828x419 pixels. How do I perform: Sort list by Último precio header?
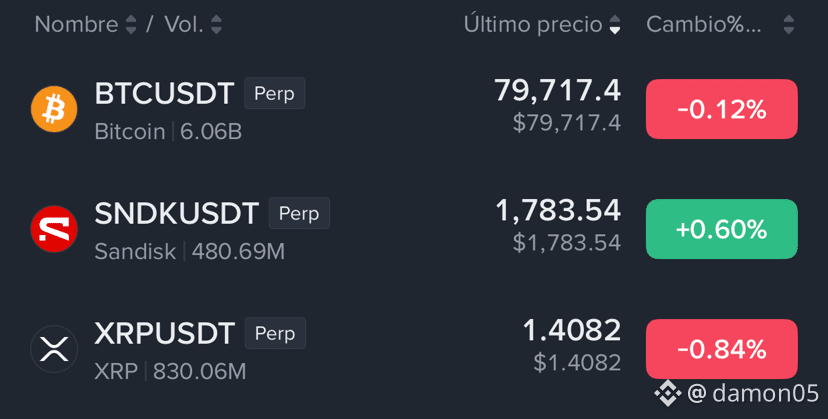(x=533, y=24)
